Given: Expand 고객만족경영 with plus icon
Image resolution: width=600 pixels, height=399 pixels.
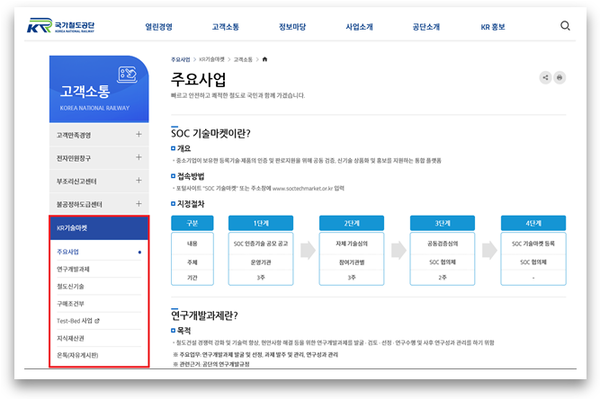Looking at the screenshot, I should pyautogui.click(x=139, y=134).
